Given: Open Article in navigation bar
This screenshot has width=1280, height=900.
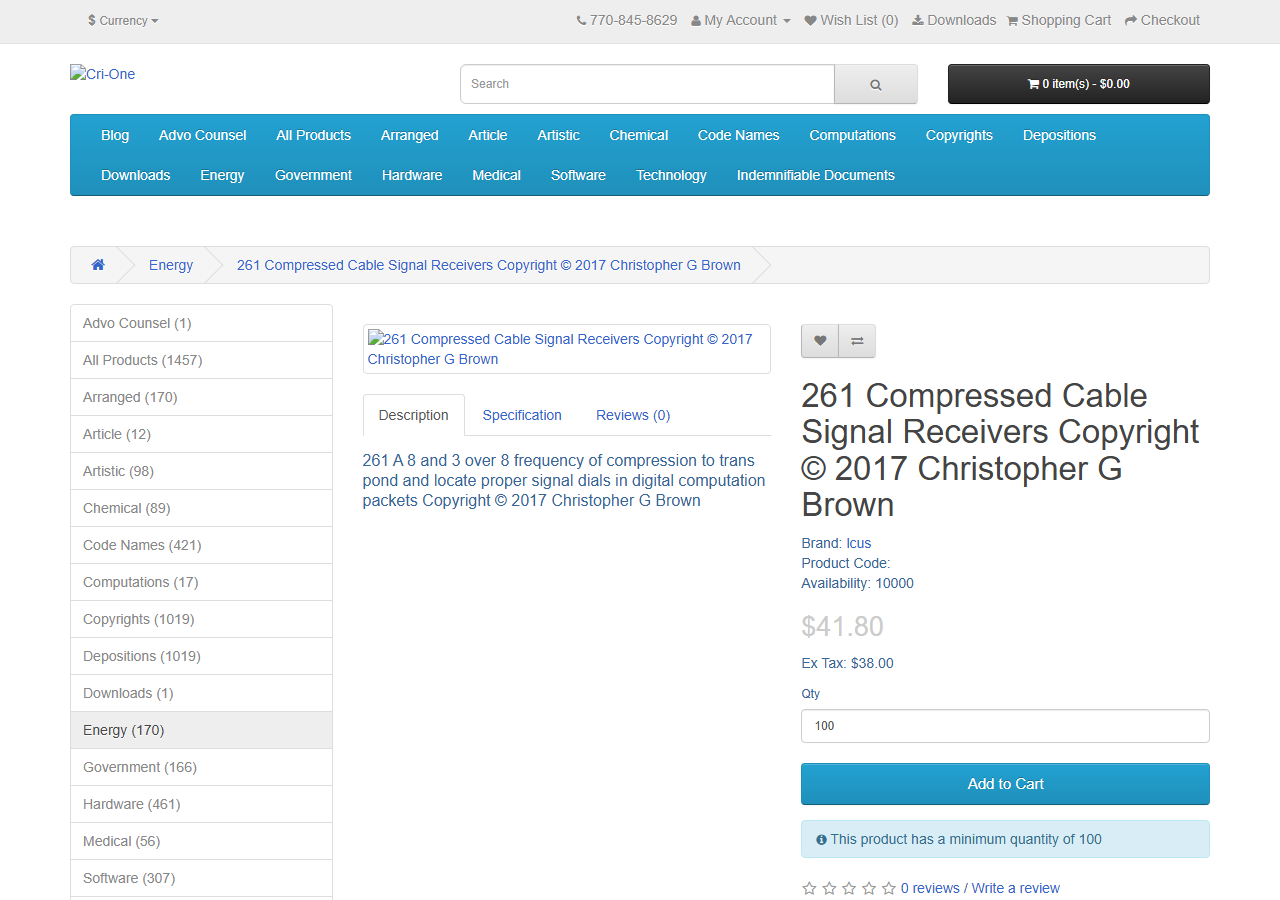Looking at the screenshot, I should pos(488,135).
